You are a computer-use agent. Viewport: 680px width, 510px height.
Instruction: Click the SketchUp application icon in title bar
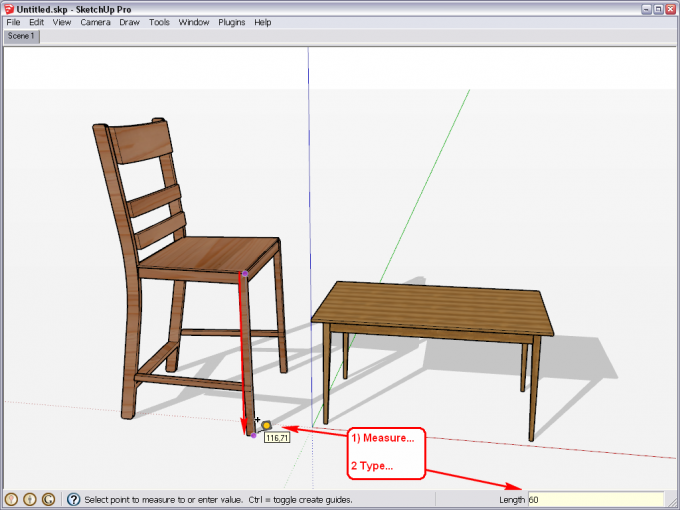(x=9, y=9)
